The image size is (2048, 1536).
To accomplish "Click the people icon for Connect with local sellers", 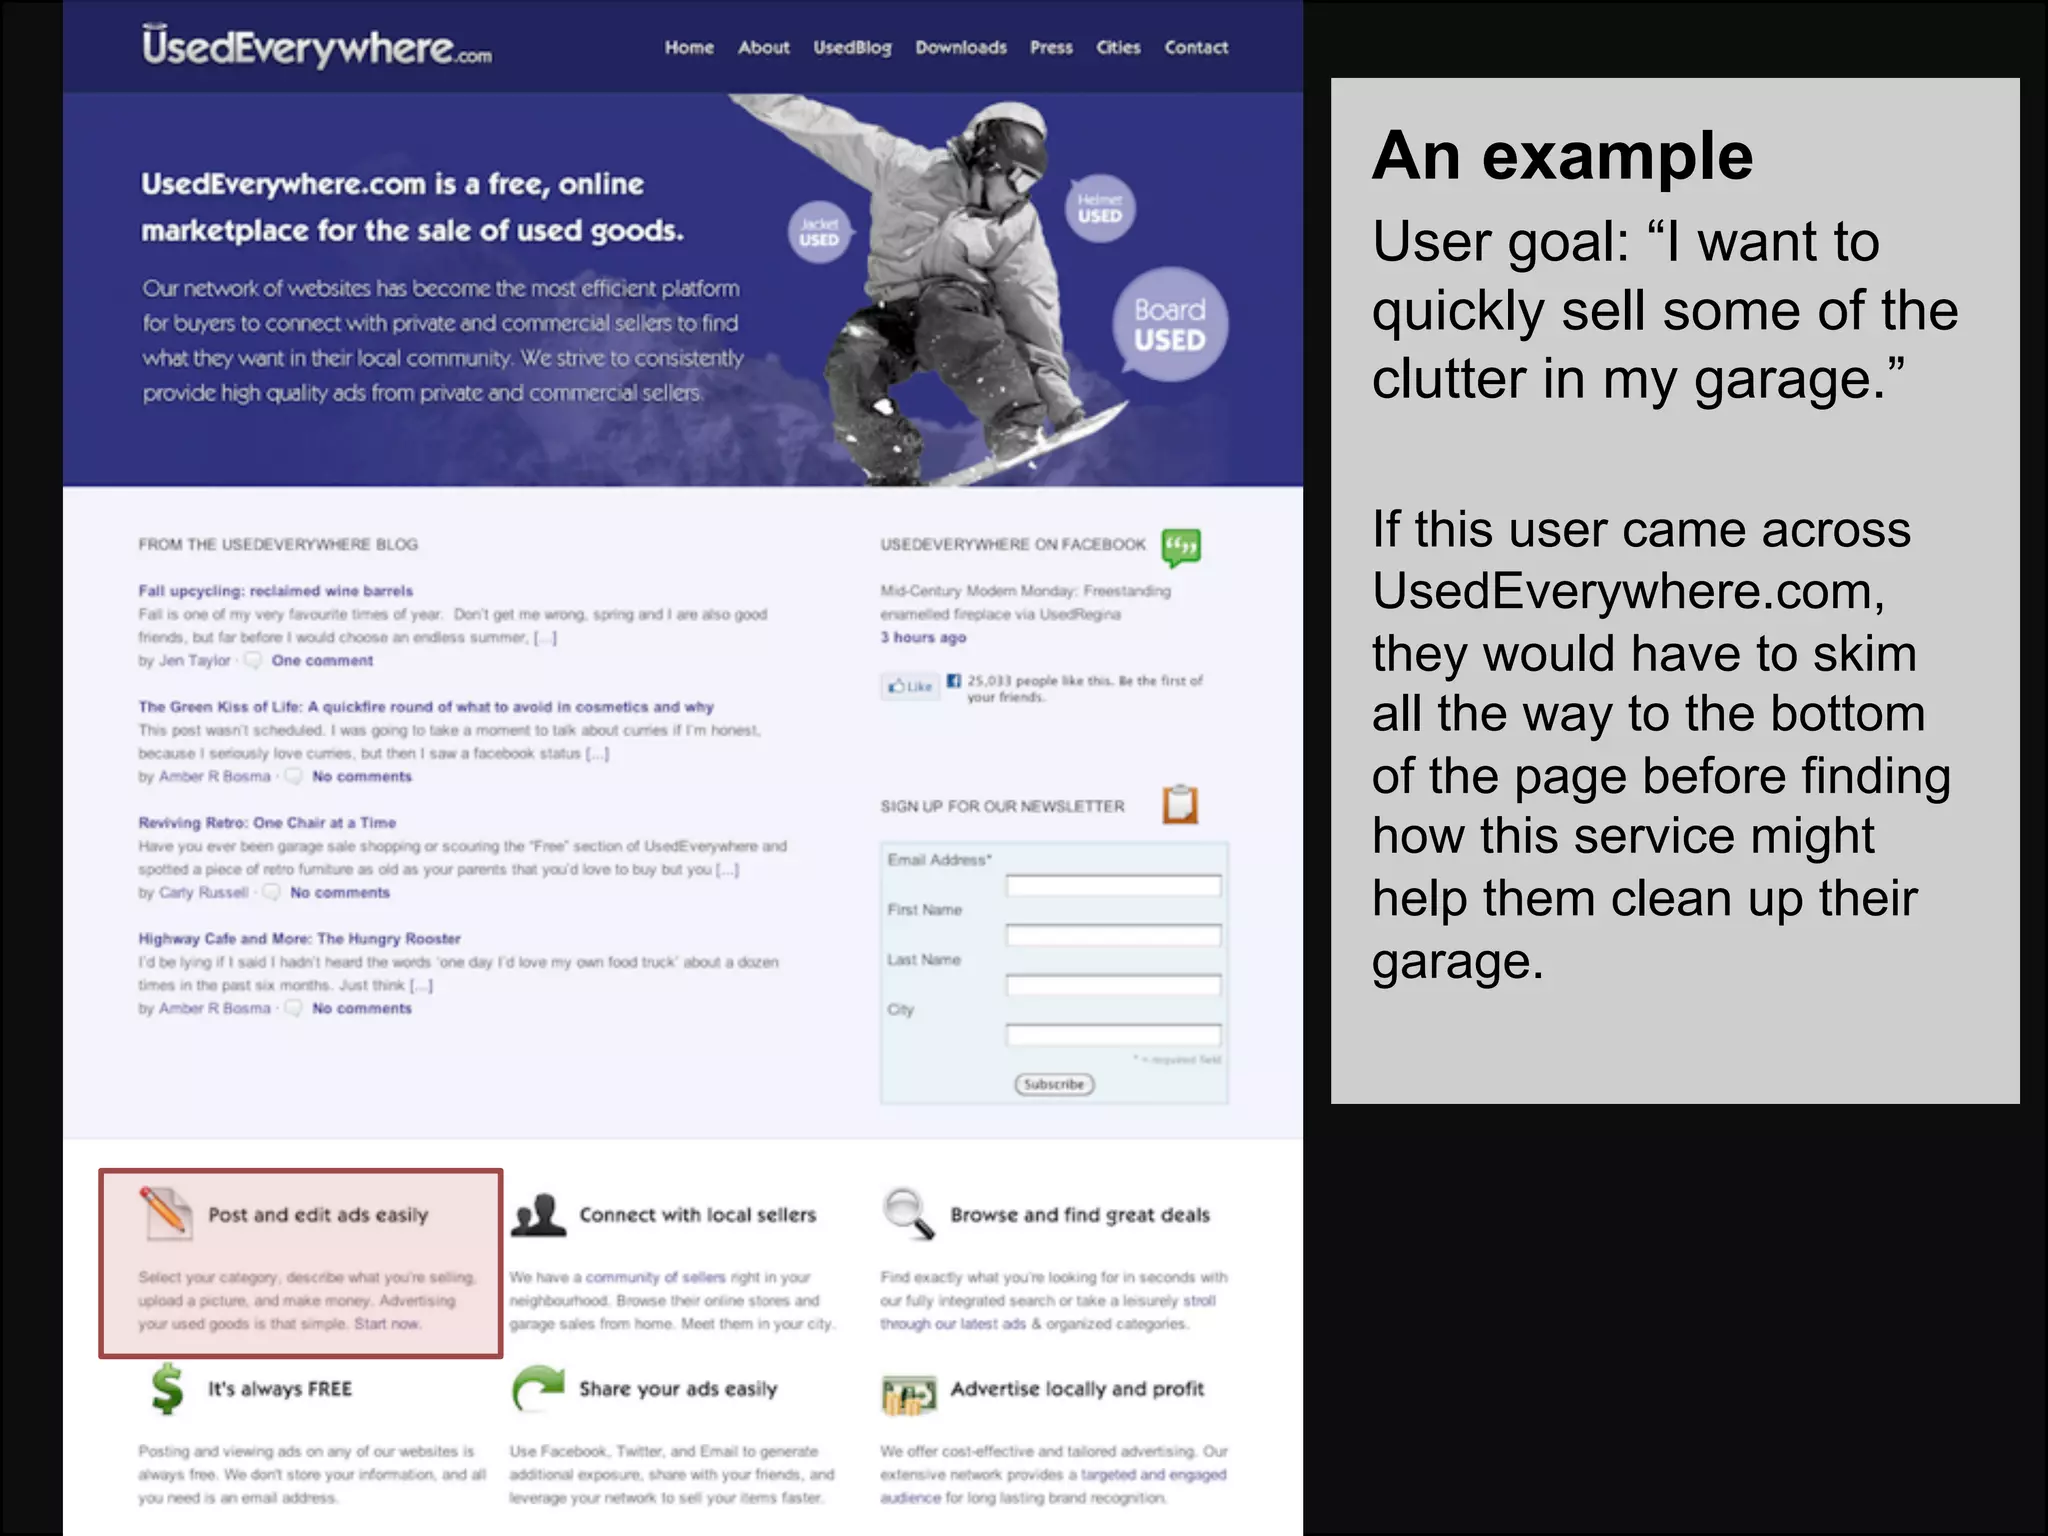I will (538, 1215).
